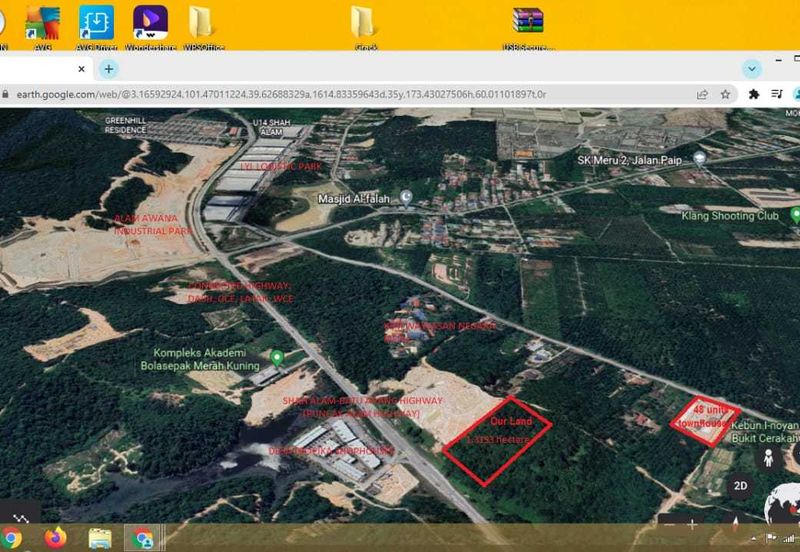
Task: Bookmark this page with the star icon
Action: [725, 94]
